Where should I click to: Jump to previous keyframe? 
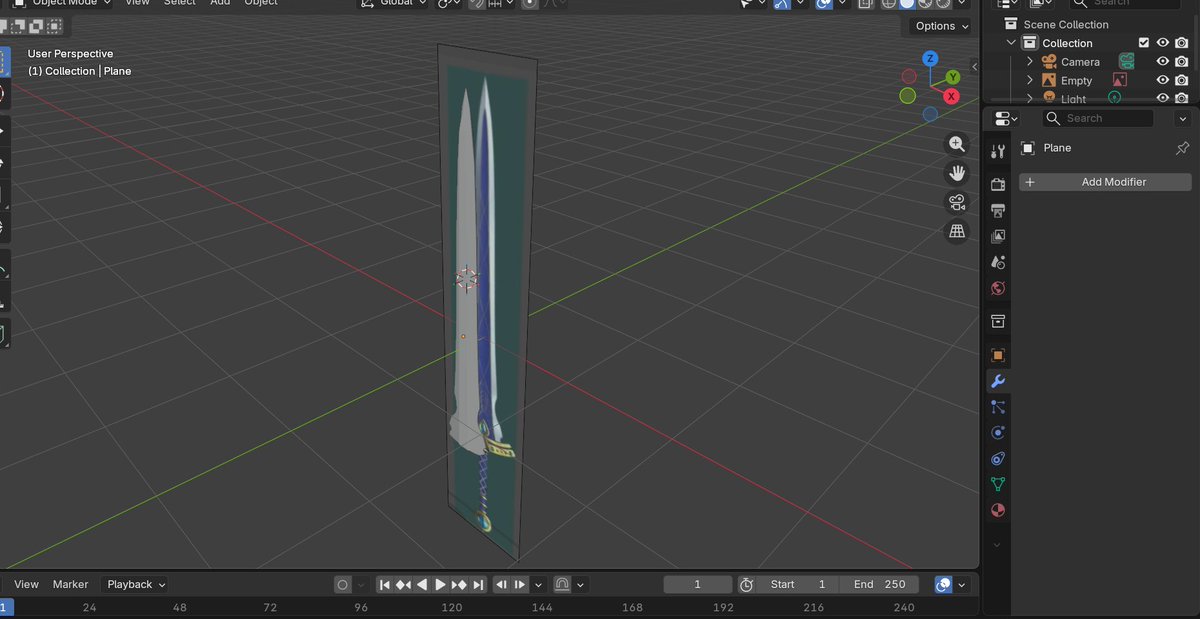coord(403,585)
